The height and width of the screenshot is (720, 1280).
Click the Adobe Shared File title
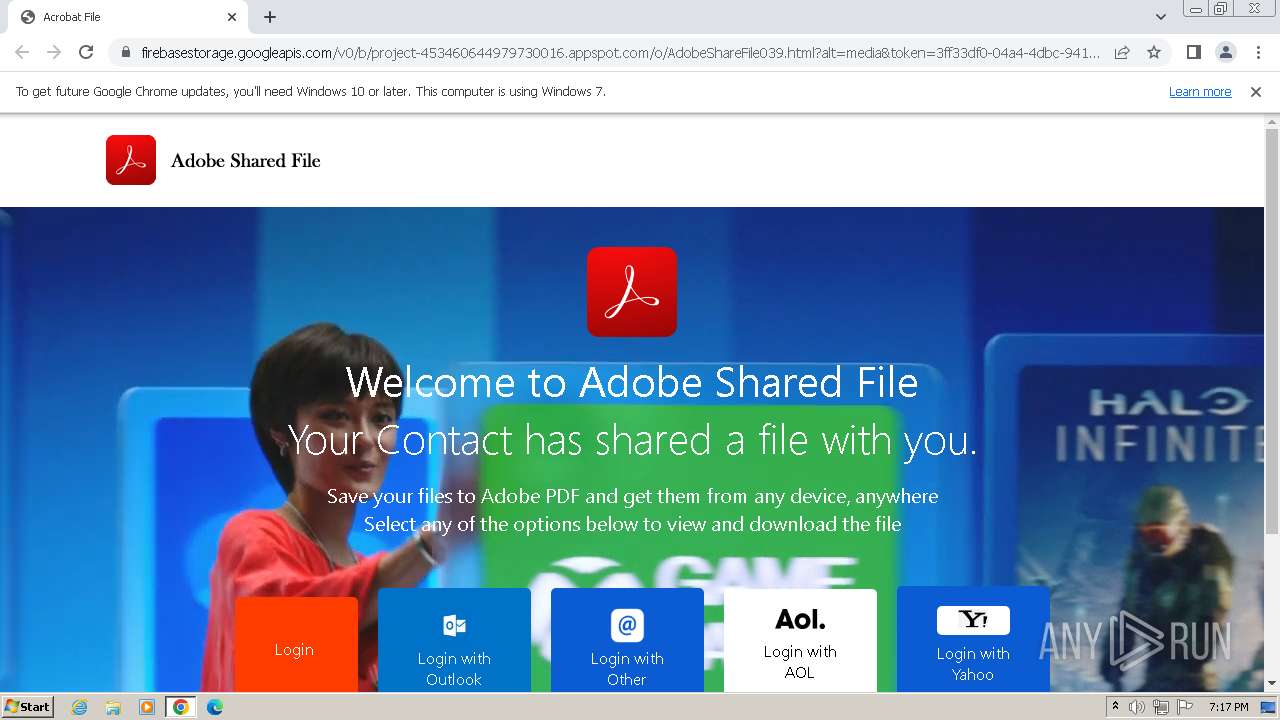click(246, 161)
